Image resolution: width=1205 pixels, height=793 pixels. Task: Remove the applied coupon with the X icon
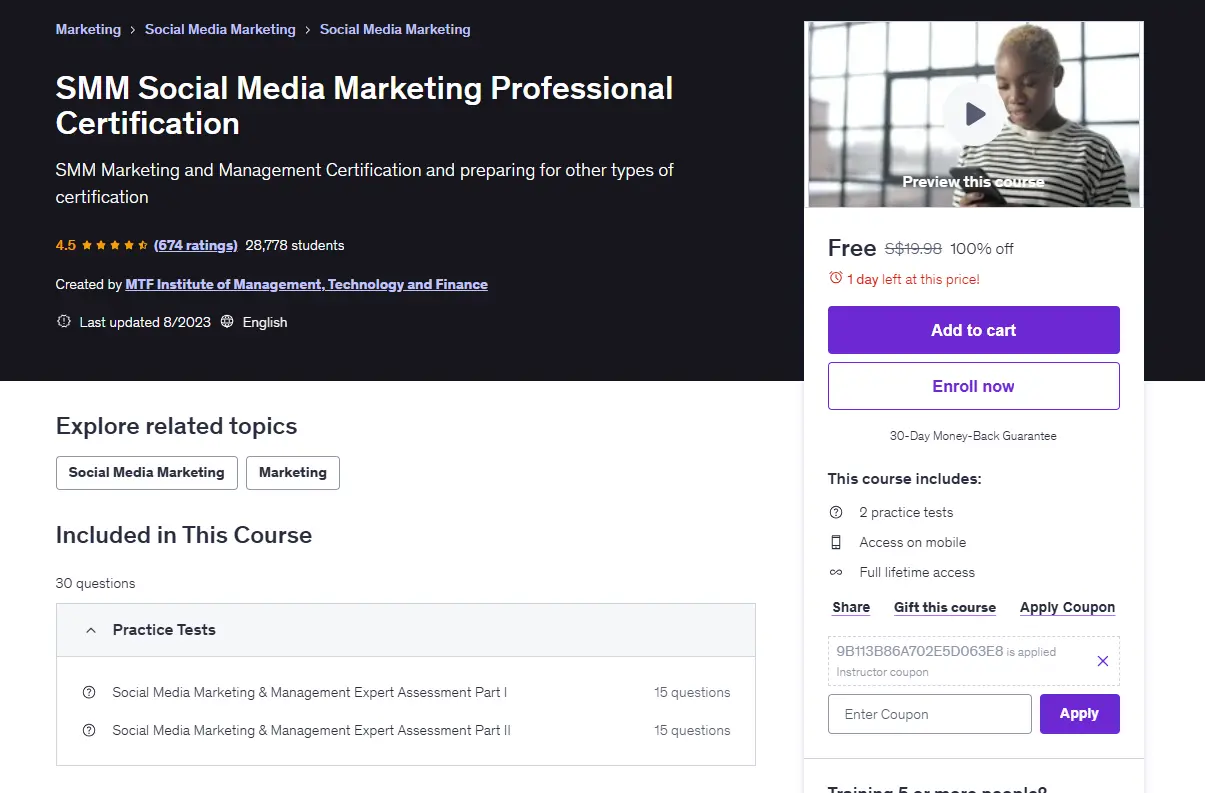1102,661
